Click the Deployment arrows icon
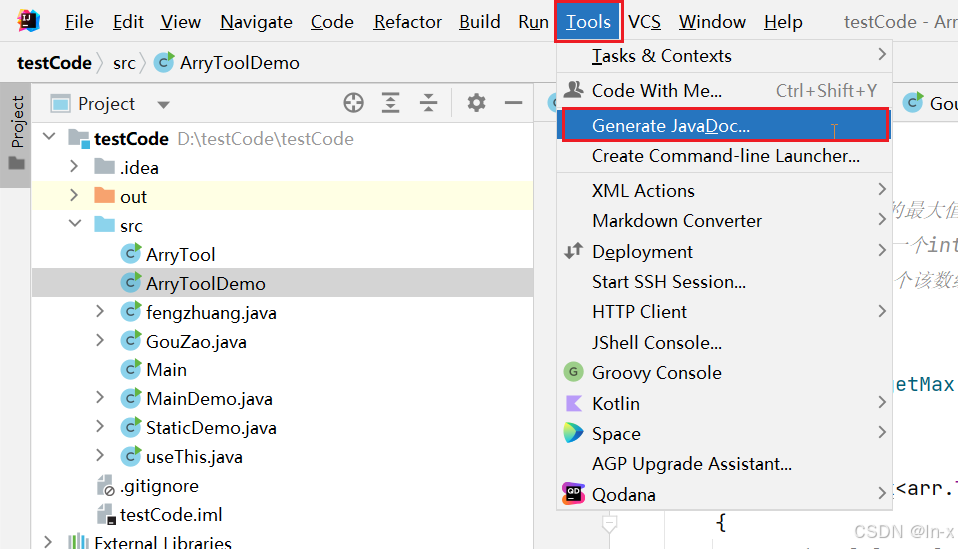Viewport: 958px width, 549px height. (x=573, y=251)
